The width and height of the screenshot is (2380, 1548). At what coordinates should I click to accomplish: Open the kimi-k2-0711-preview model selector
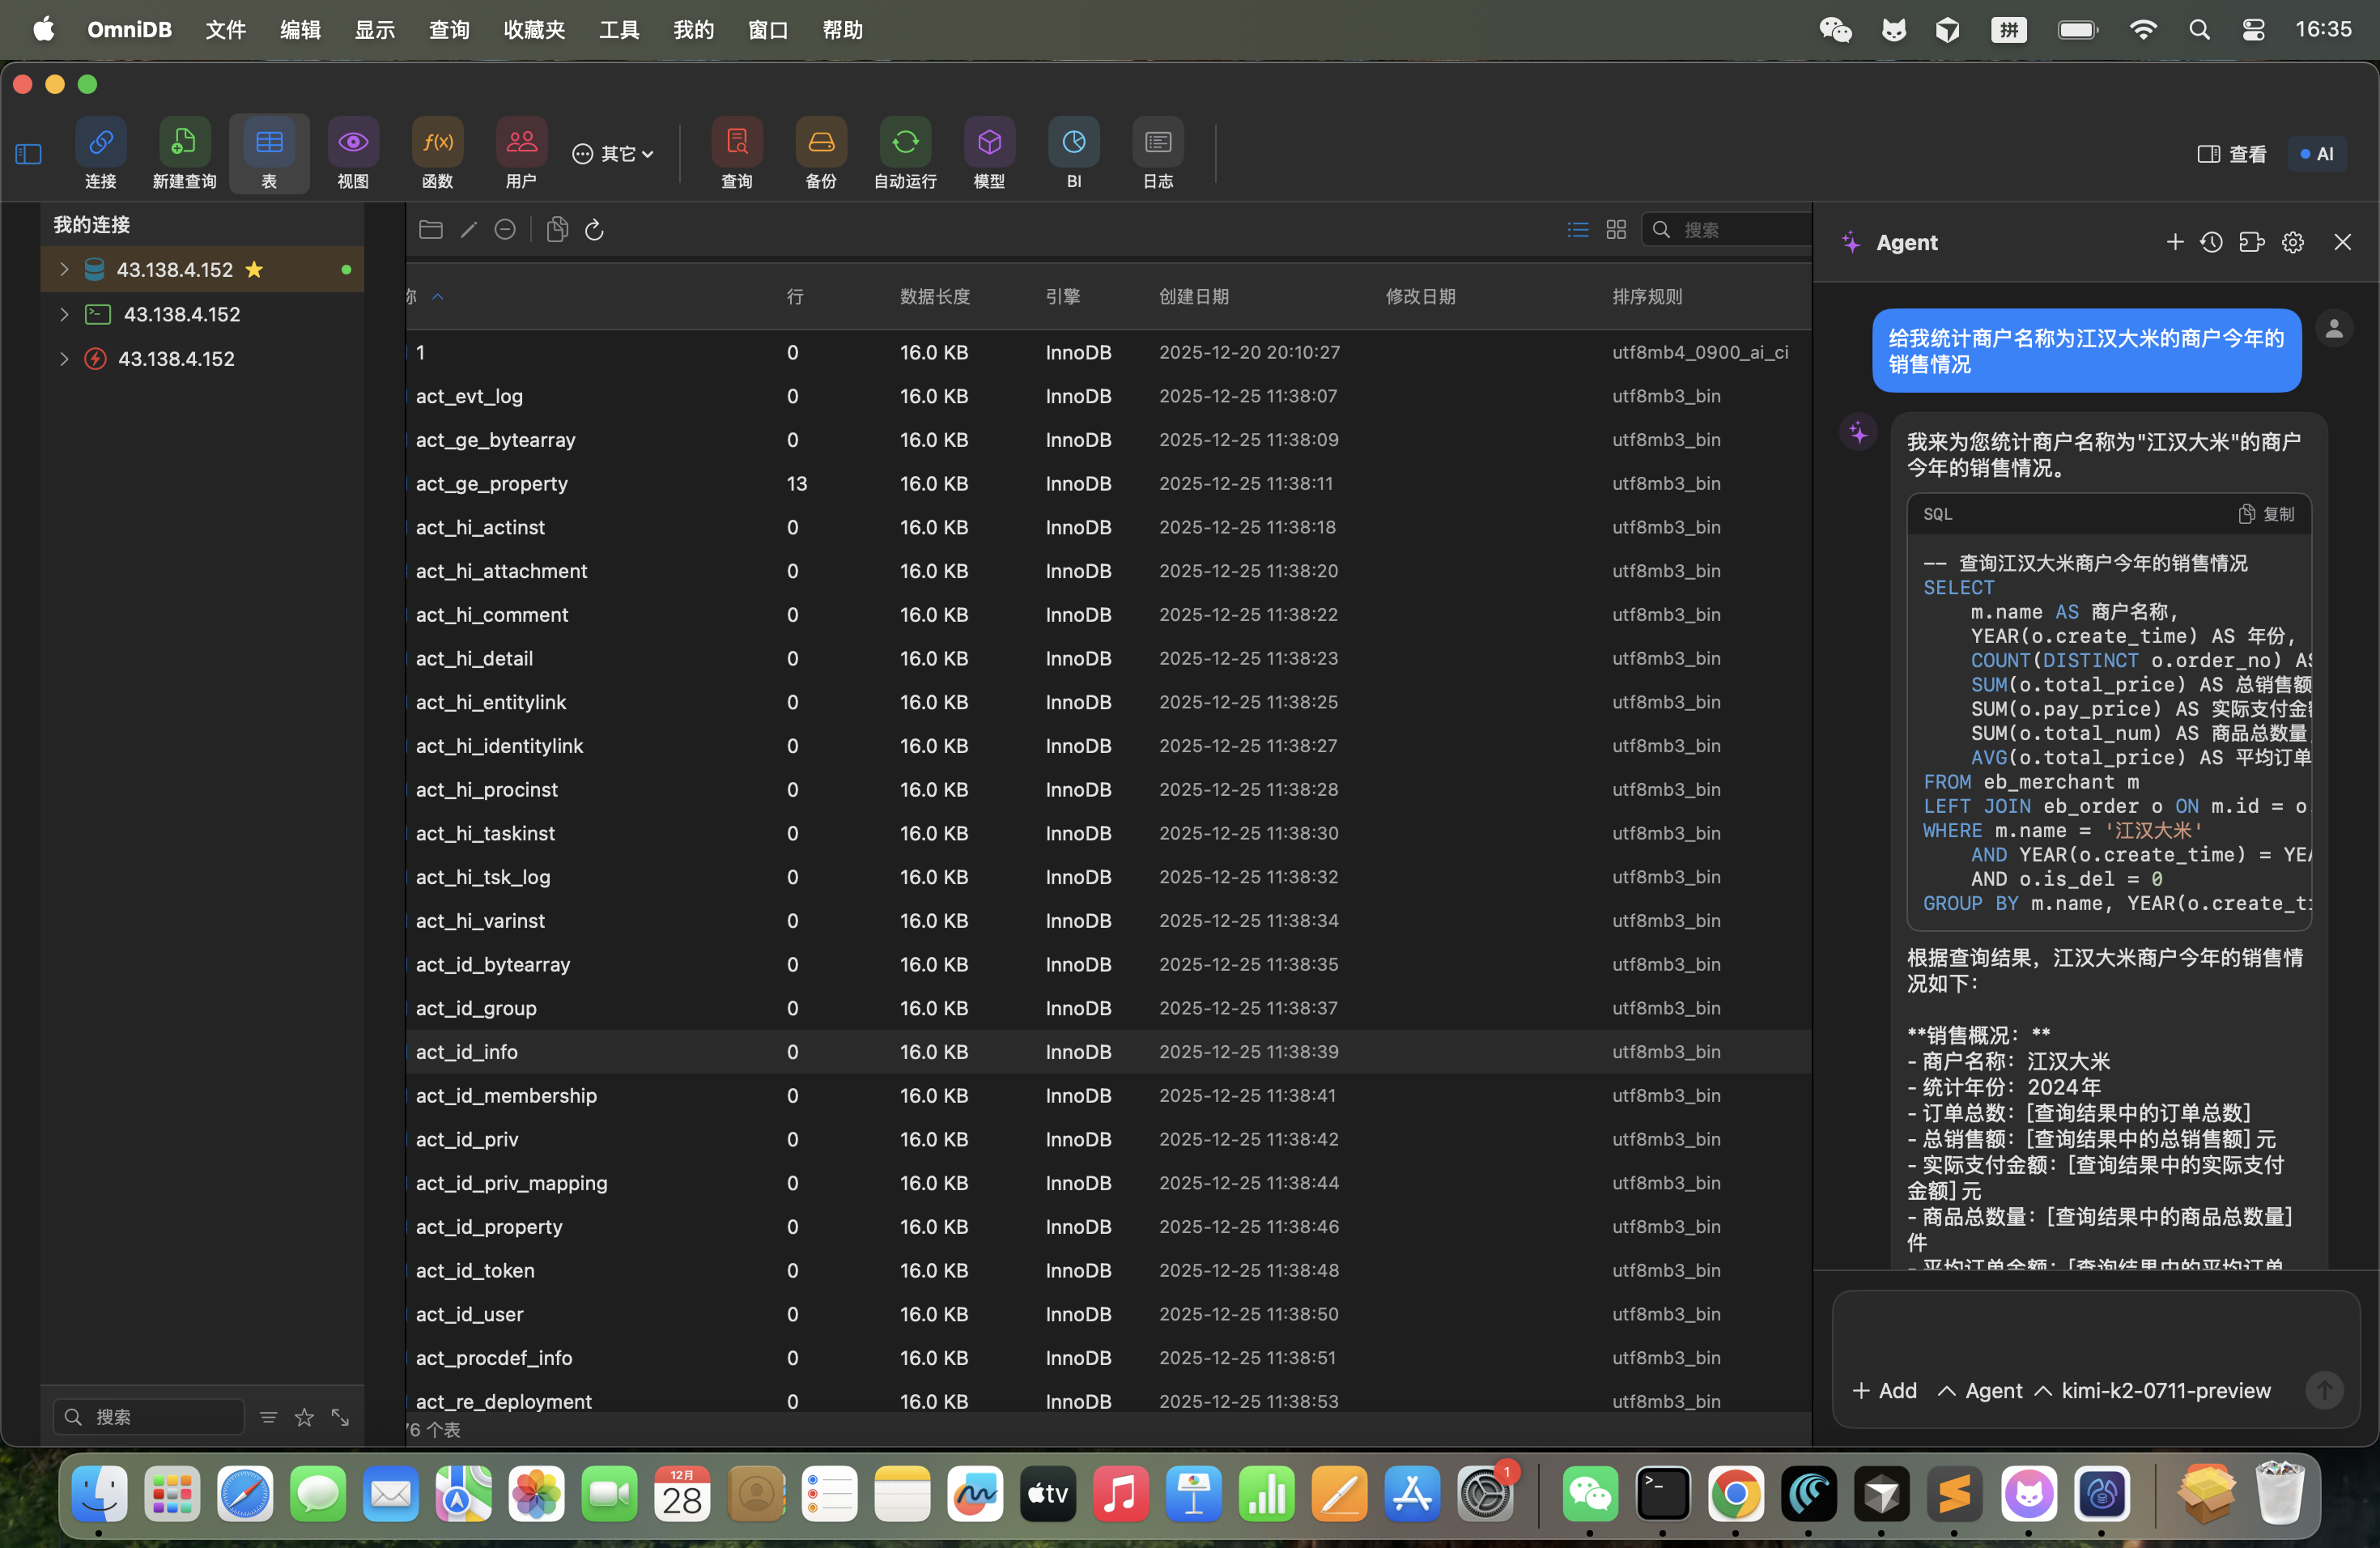point(2165,1390)
